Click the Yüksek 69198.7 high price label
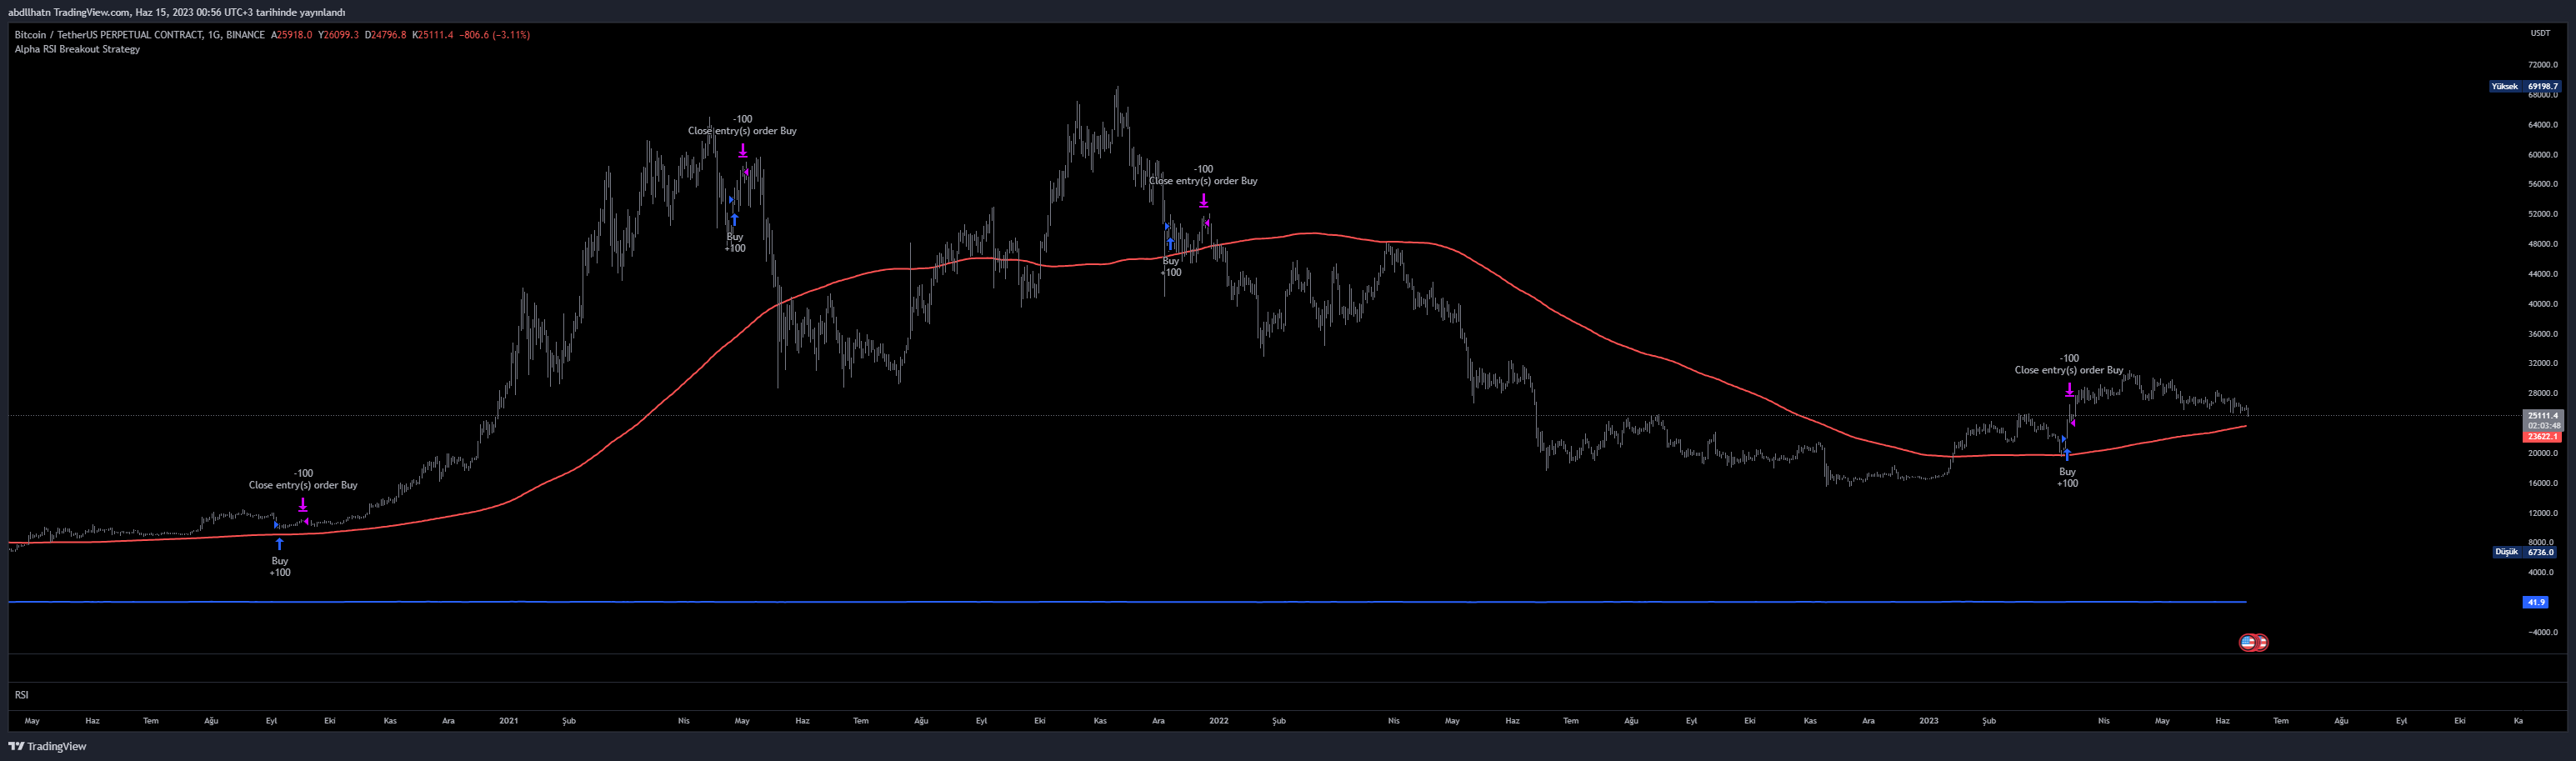This screenshot has width=2576, height=761. (2524, 86)
